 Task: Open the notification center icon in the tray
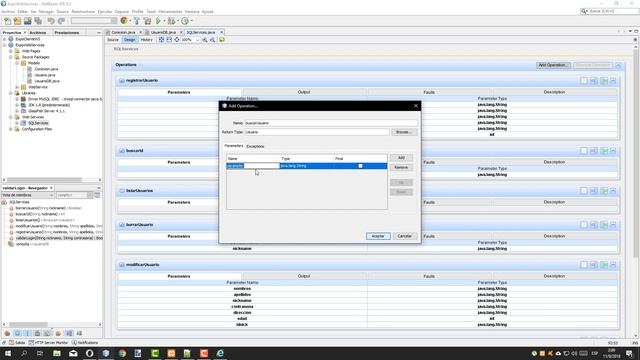click(629, 353)
